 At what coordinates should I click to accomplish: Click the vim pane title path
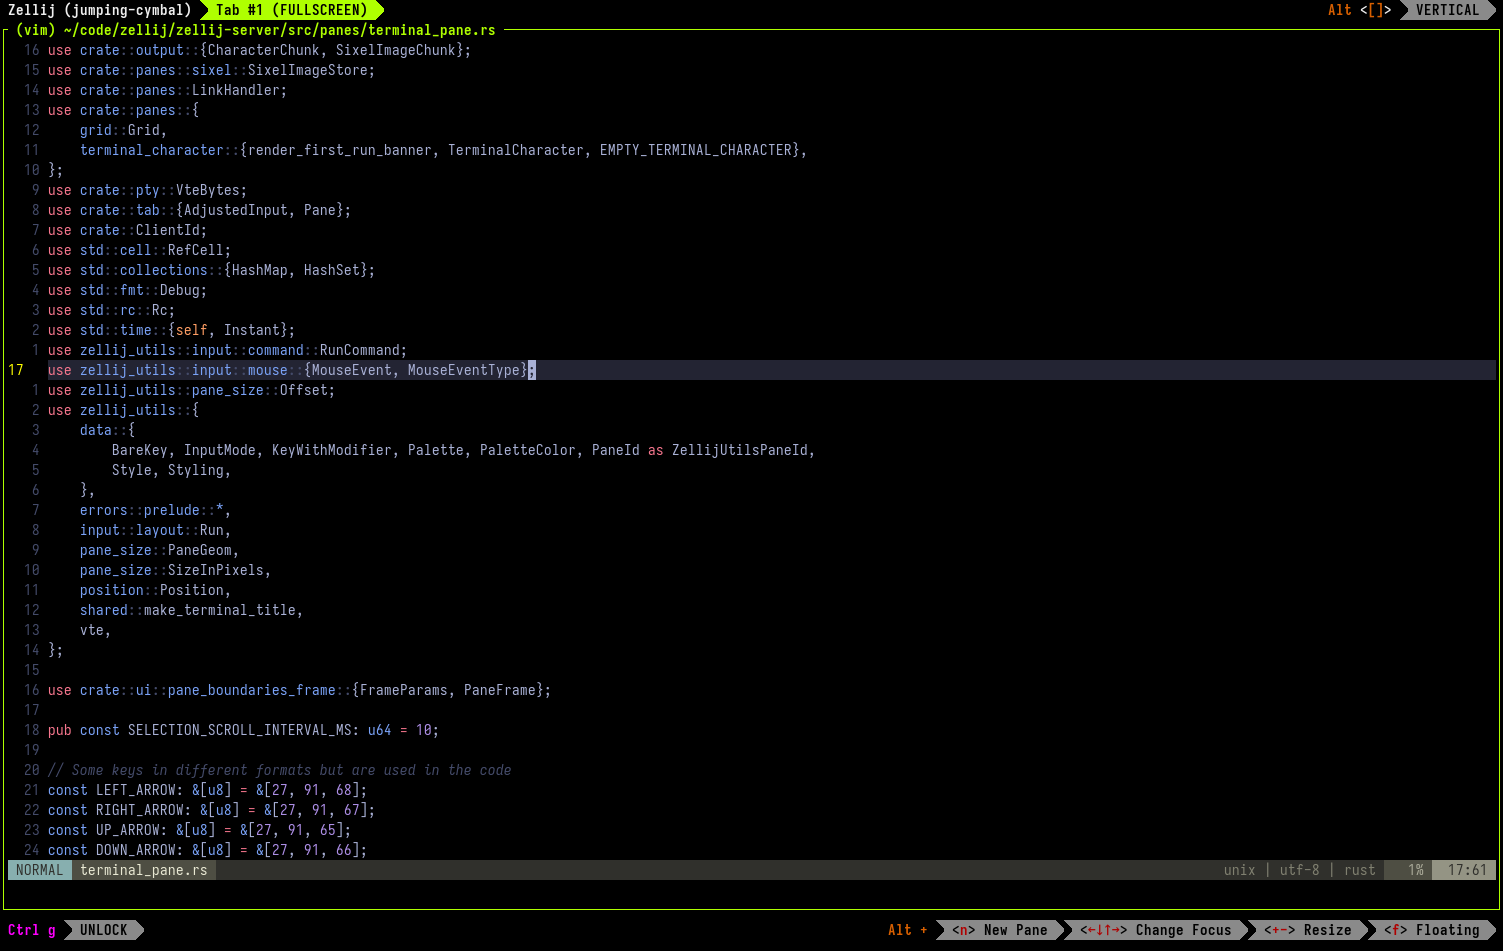(x=256, y=30)
